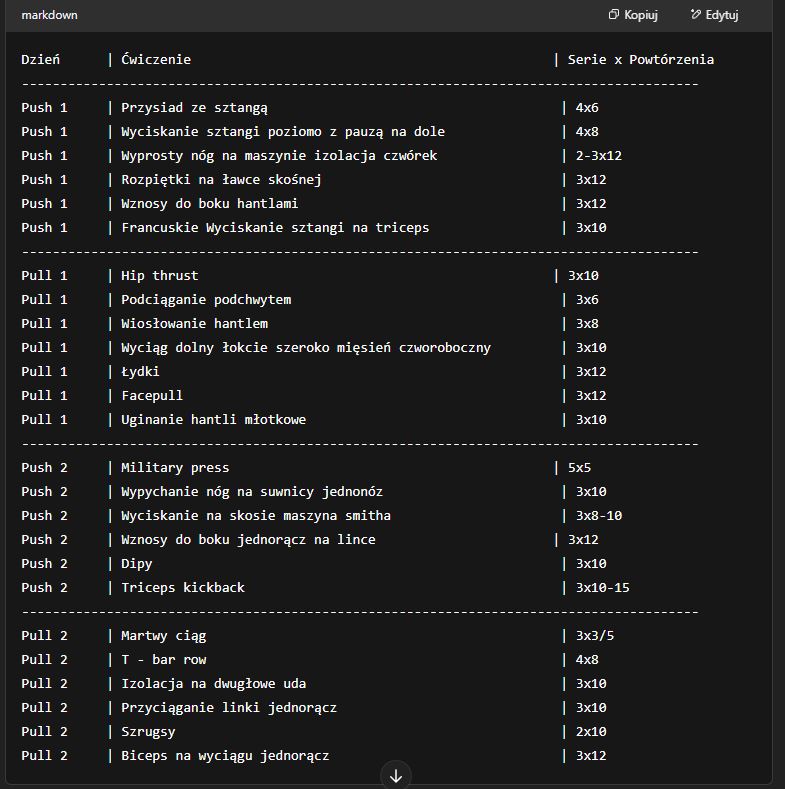The image size is (785, 789).
Task: Click Wyprosty nóg na maszynie row
Action: click(x=279, y=155)
